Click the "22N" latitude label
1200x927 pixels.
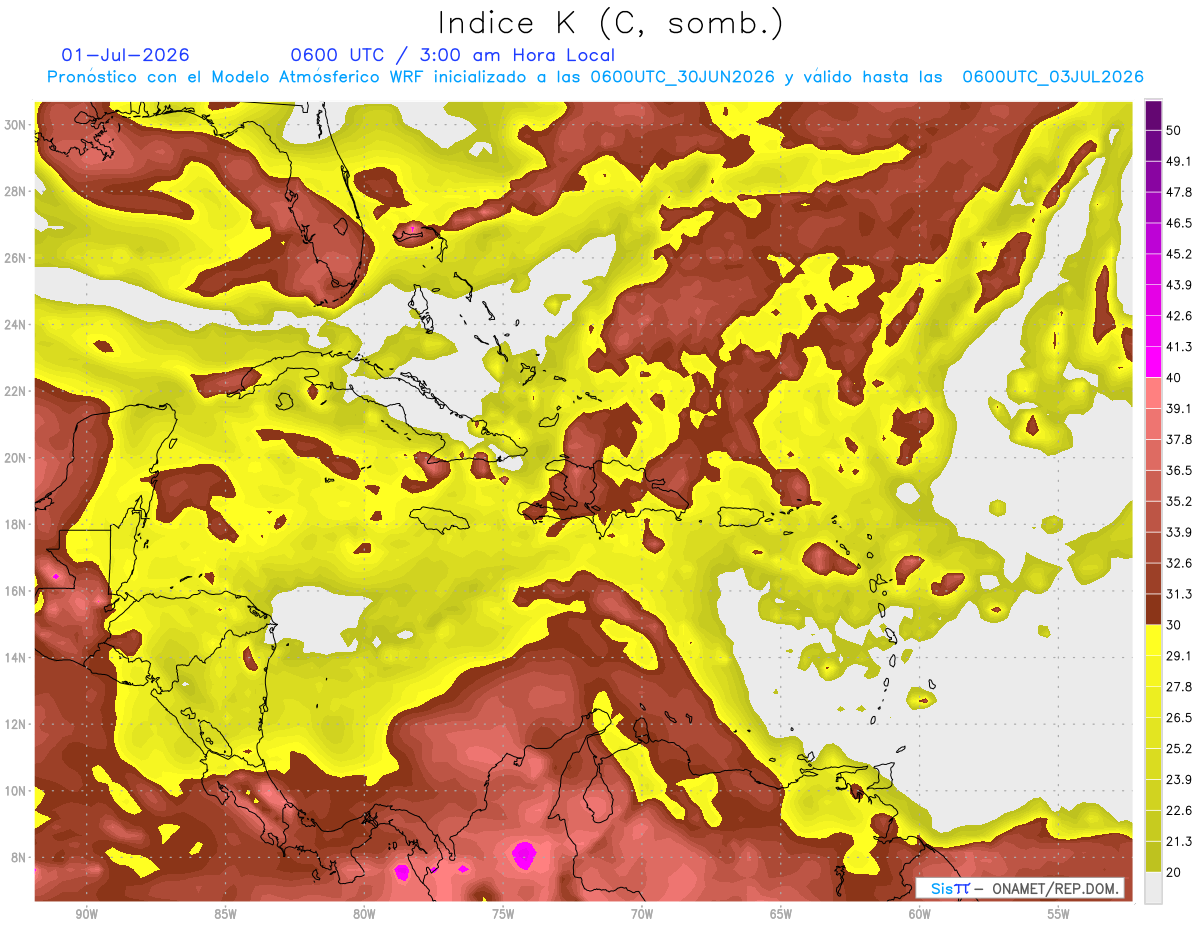click(x=16, y=391)
